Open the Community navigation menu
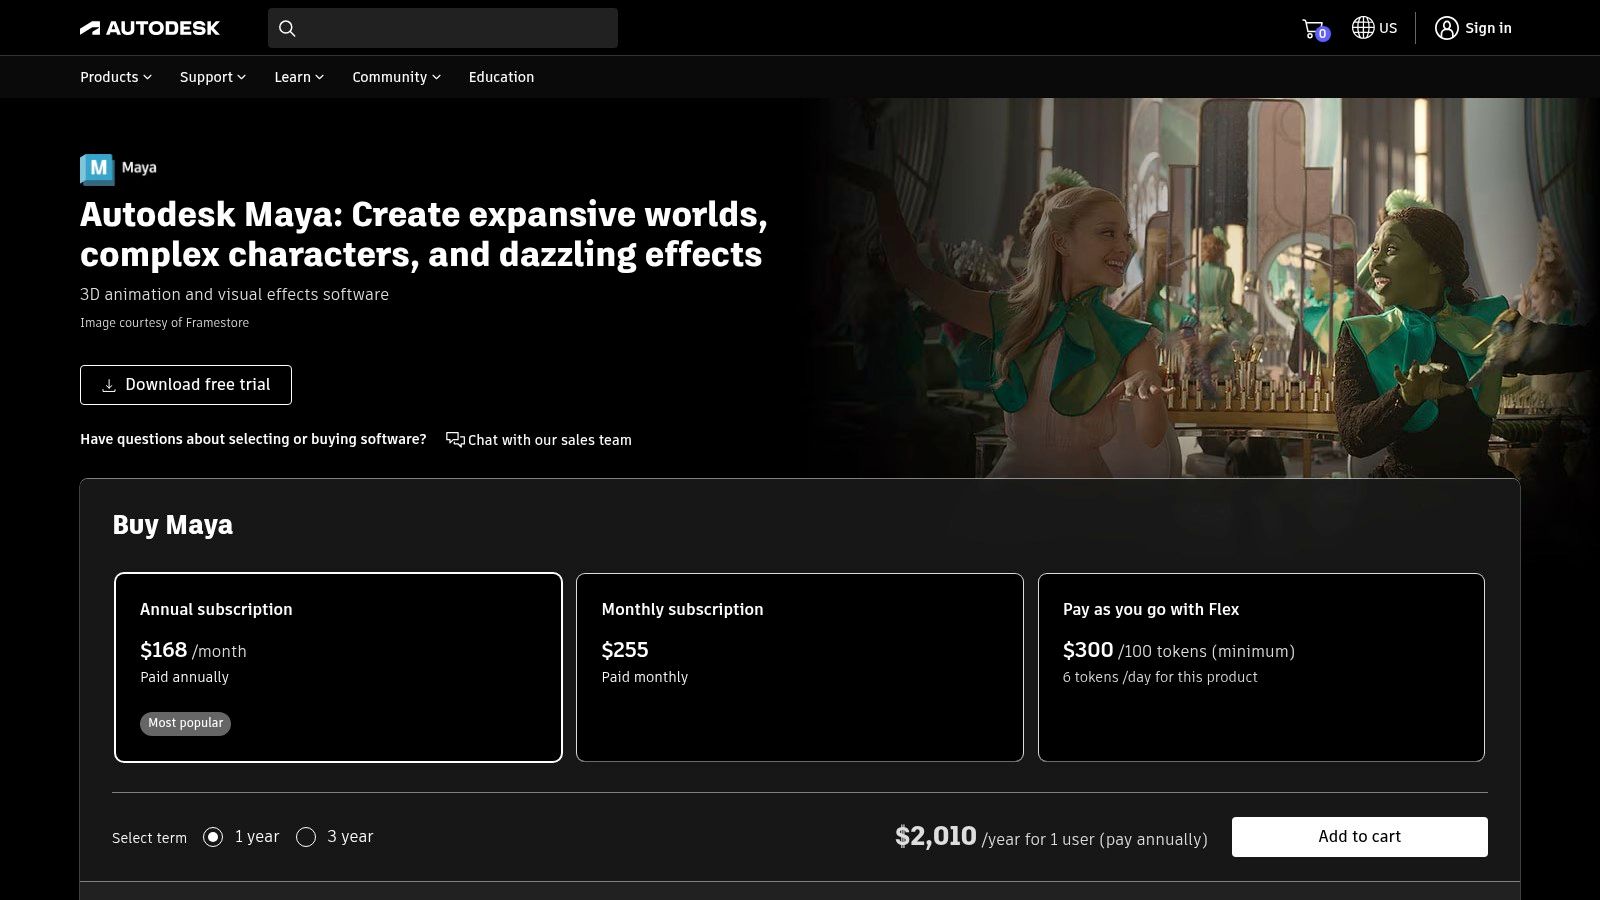 click(x=395, y=77)
